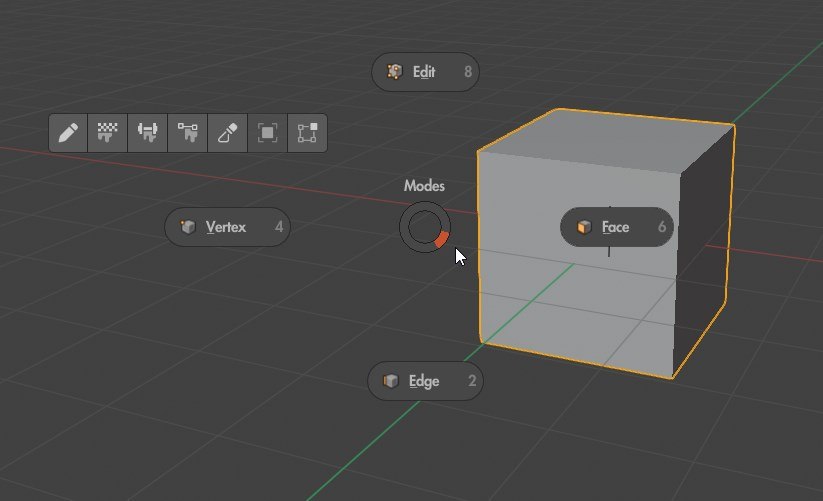Choose Face in the Modes pie menu
823x501 pixels.
[617, 227]
